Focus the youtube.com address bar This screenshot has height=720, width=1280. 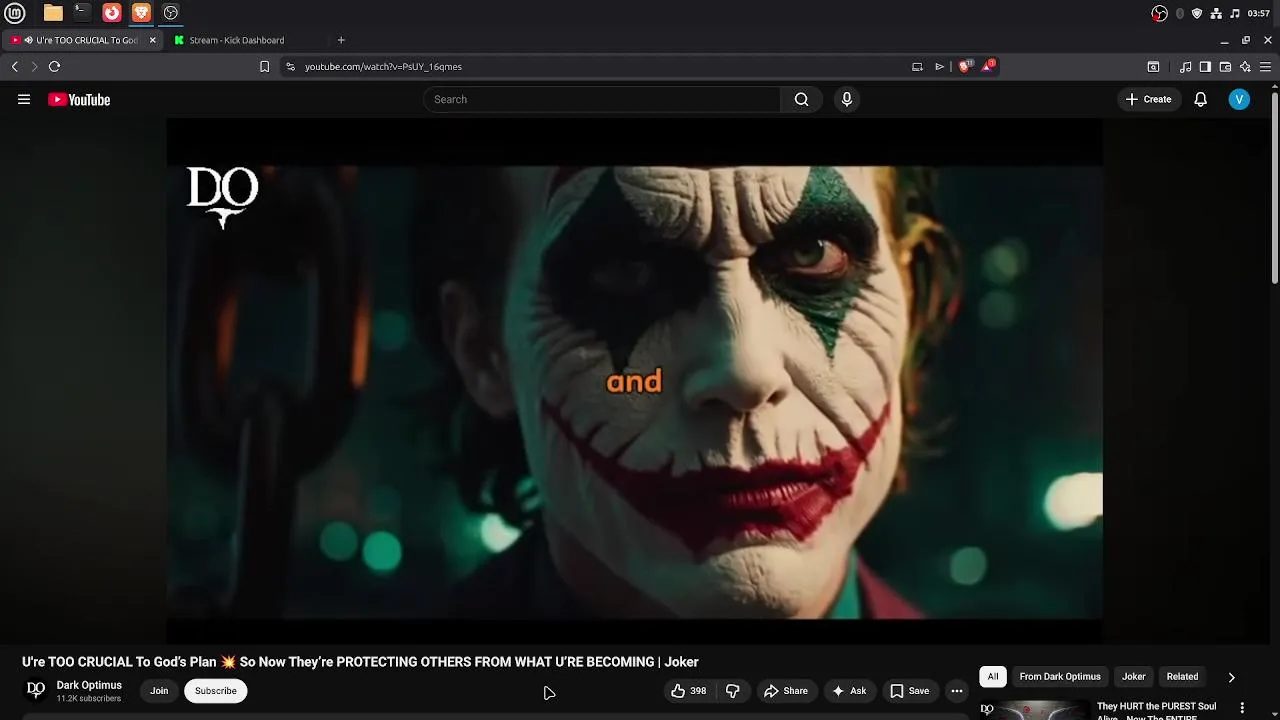coord(600,66)
